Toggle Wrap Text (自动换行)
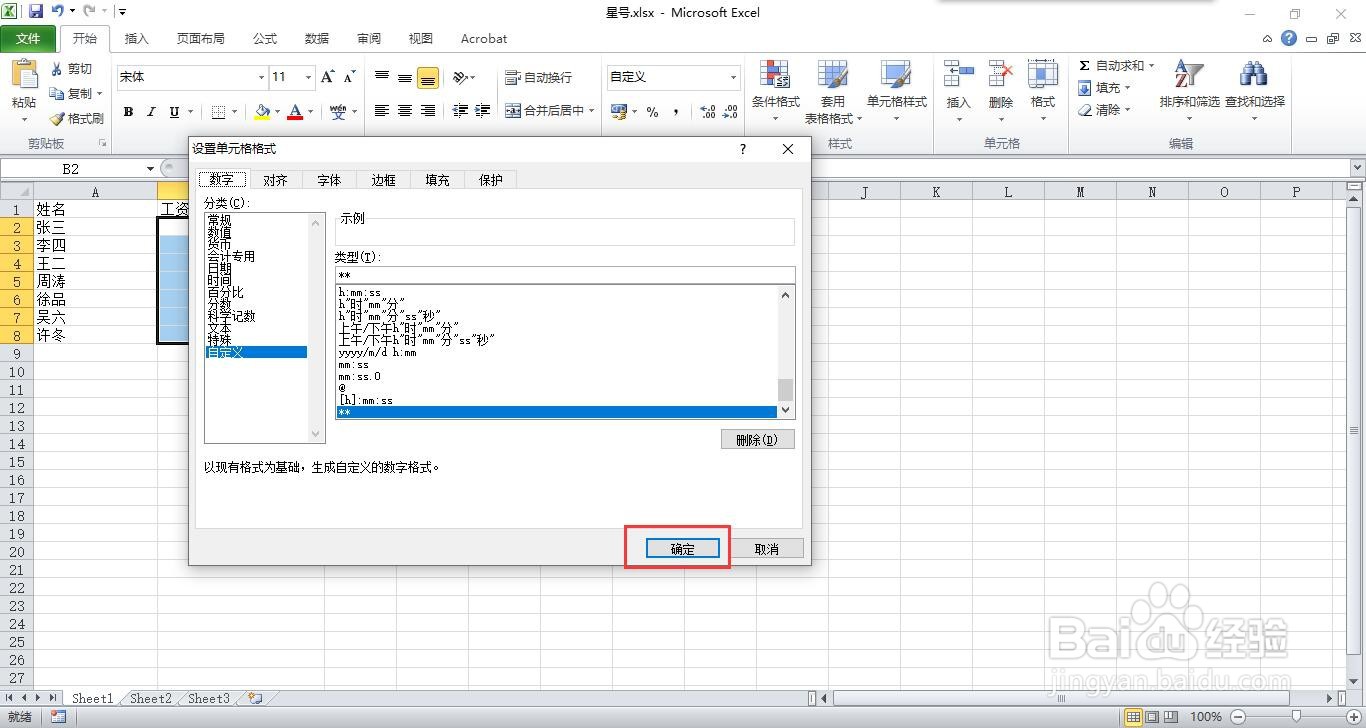The width and height of the screenshot is (1366, 728). 539,77
